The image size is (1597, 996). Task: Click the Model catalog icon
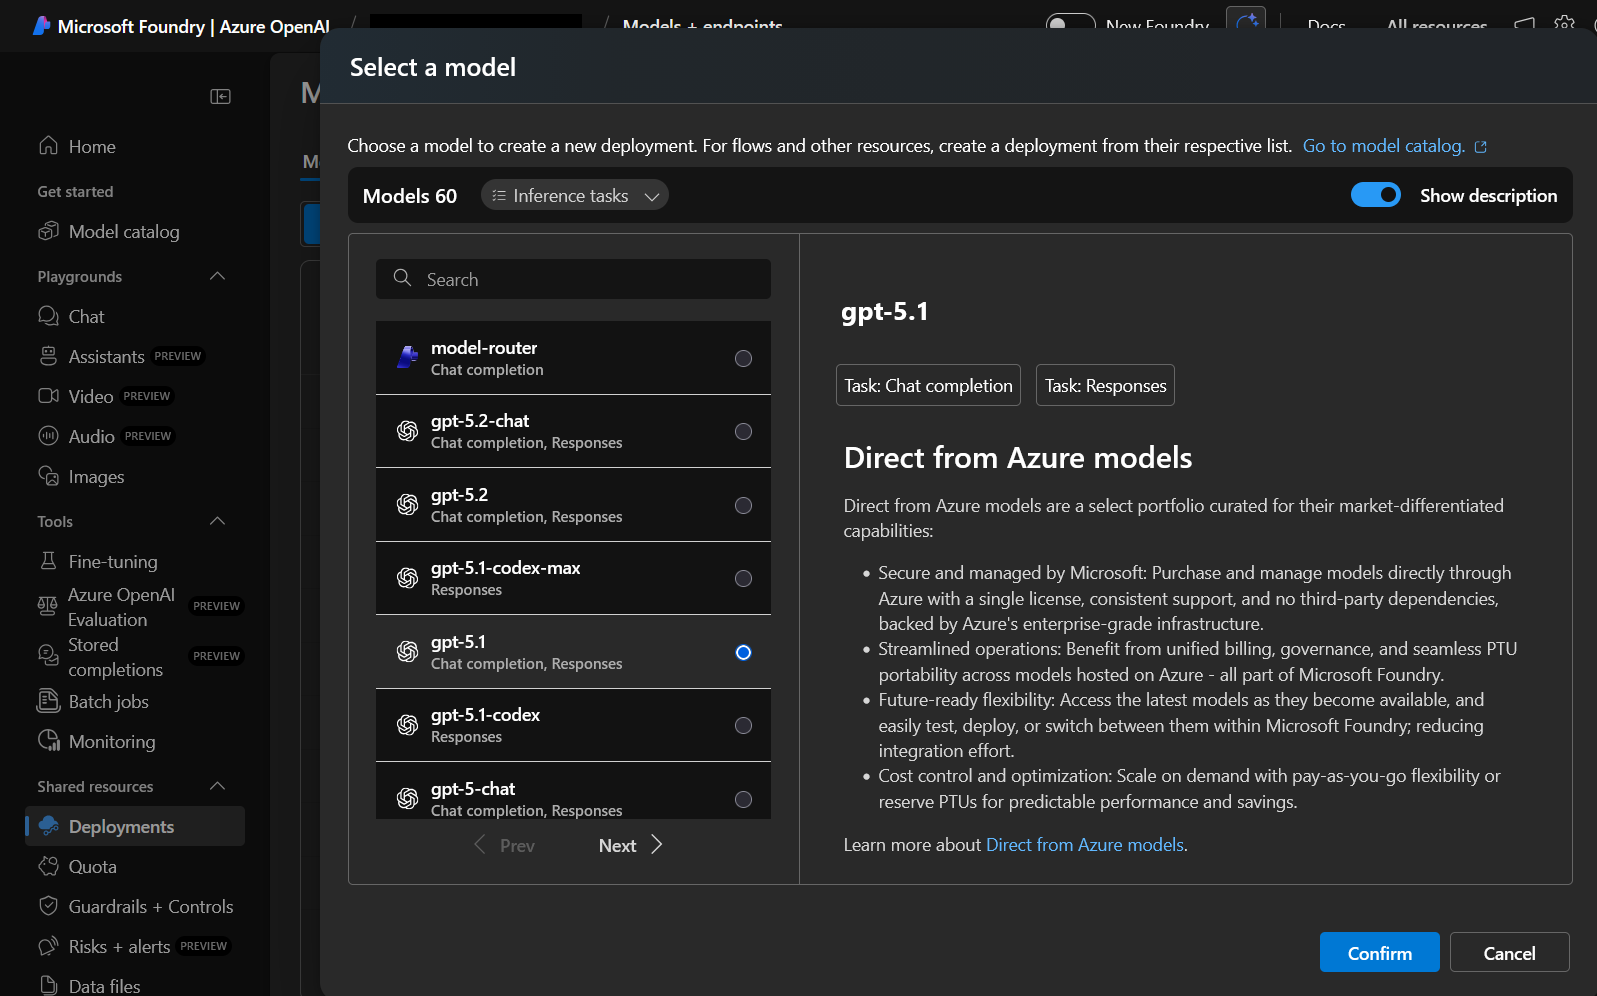pos(48,231)
